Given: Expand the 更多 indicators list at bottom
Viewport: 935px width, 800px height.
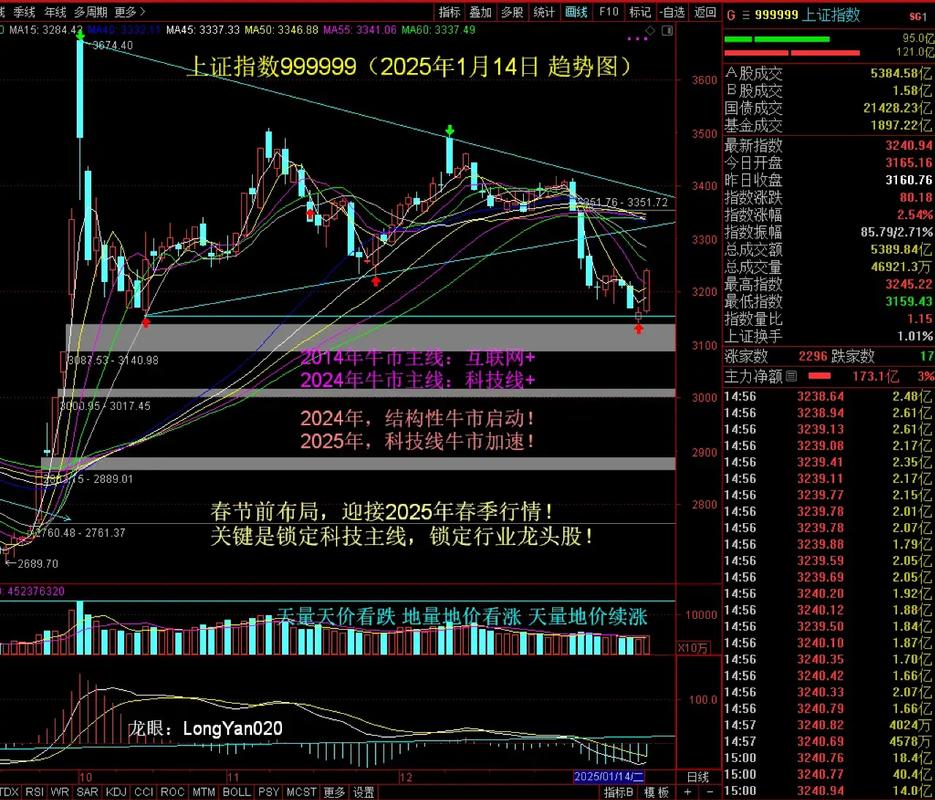Looking at the screenshot, I should [x=334, y=792].
